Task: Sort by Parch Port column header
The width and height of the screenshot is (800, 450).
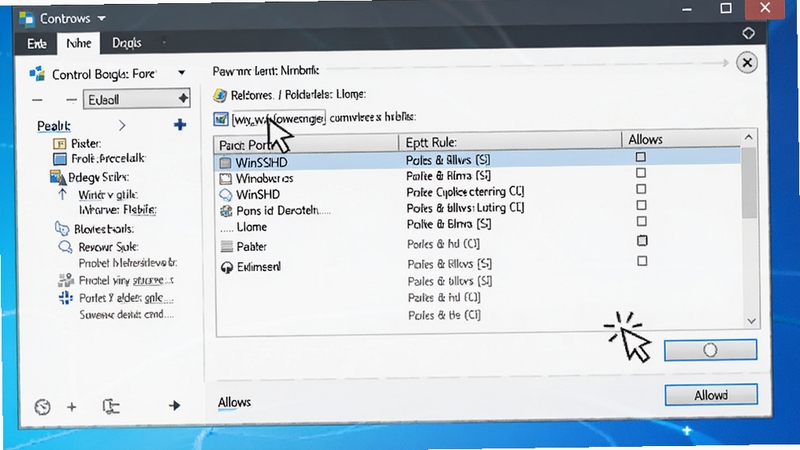Action: coord(306,144)
